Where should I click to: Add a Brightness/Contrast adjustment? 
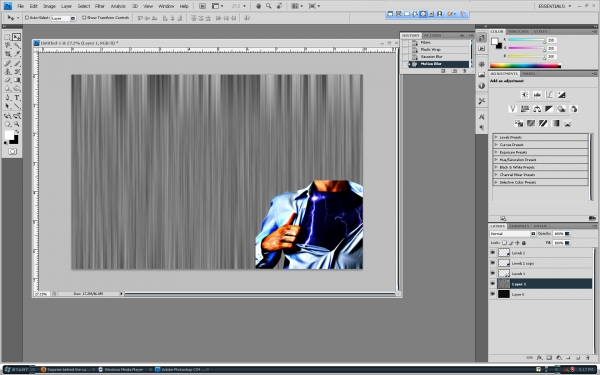(525, 95)
